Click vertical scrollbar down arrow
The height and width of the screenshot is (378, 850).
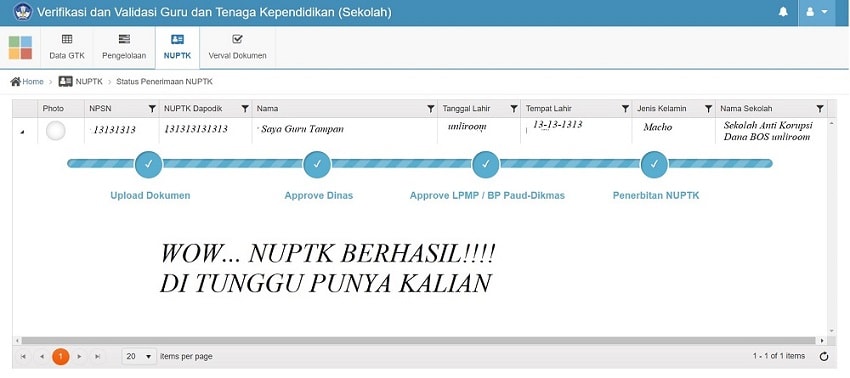pyautogui.click(x=832, y=331)
